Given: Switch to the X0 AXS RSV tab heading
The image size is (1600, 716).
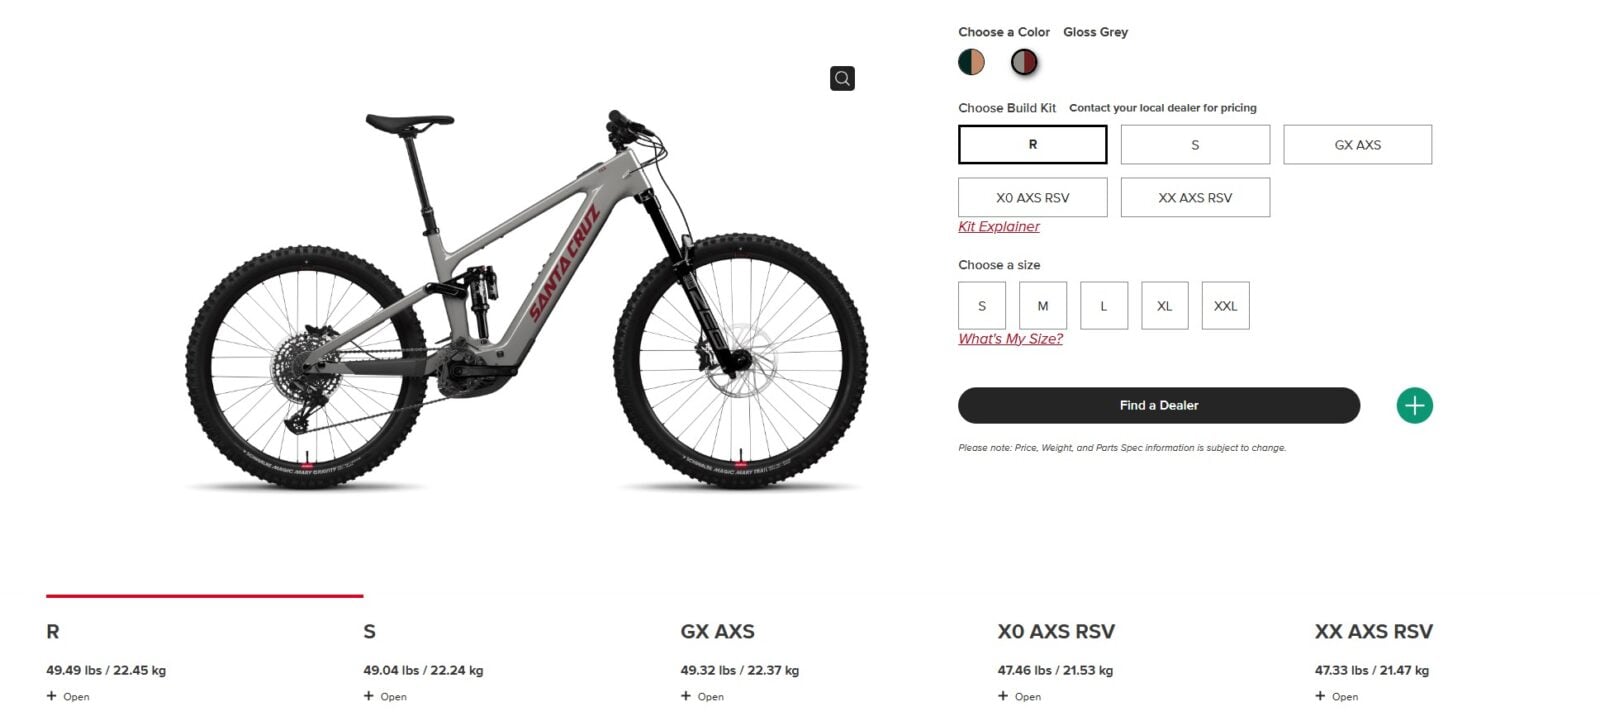Looking at the screenshot, I should pos(1055,631).
